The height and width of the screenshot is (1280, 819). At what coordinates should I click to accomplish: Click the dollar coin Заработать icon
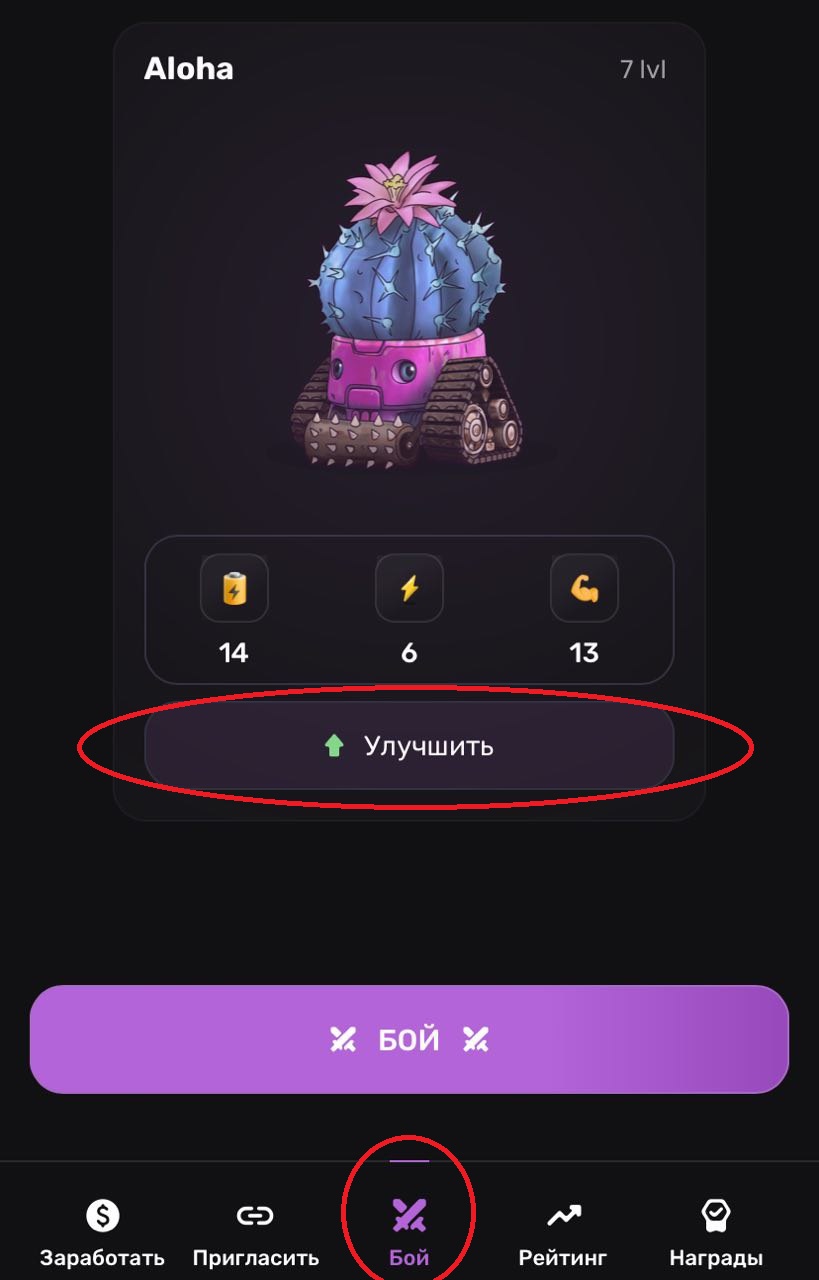pyautogui.click(x=102, y=1215)
